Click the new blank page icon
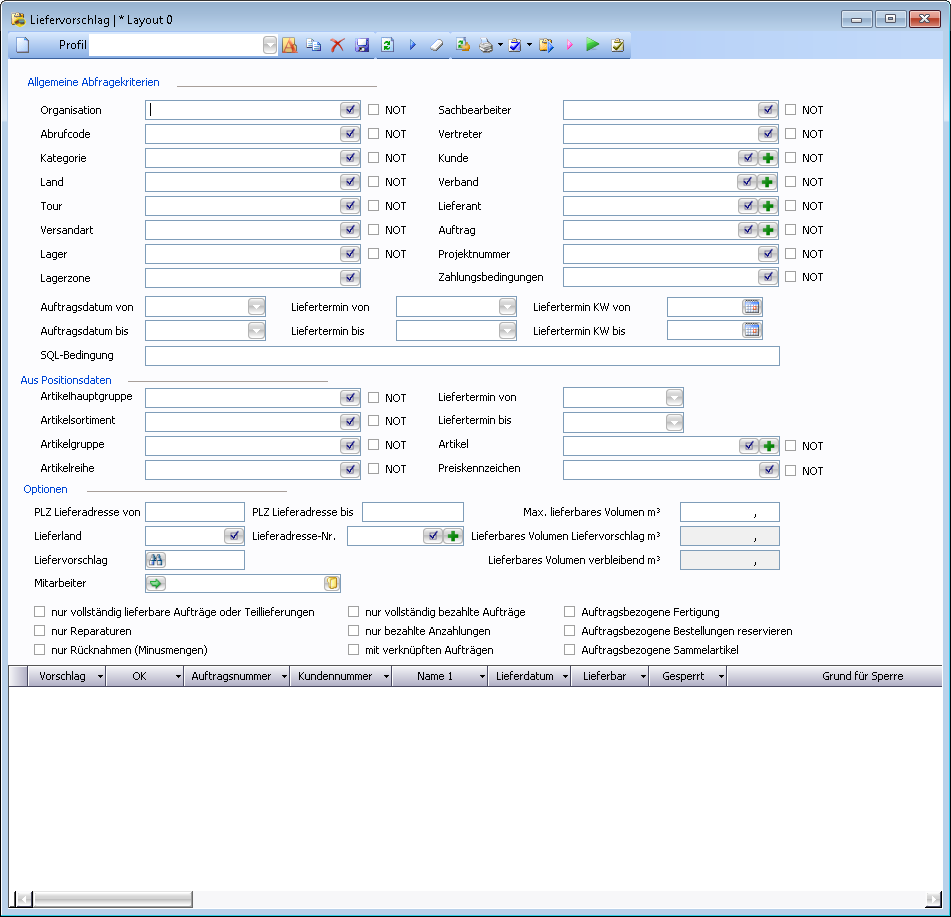951x917 pixels. pos(23,45)
